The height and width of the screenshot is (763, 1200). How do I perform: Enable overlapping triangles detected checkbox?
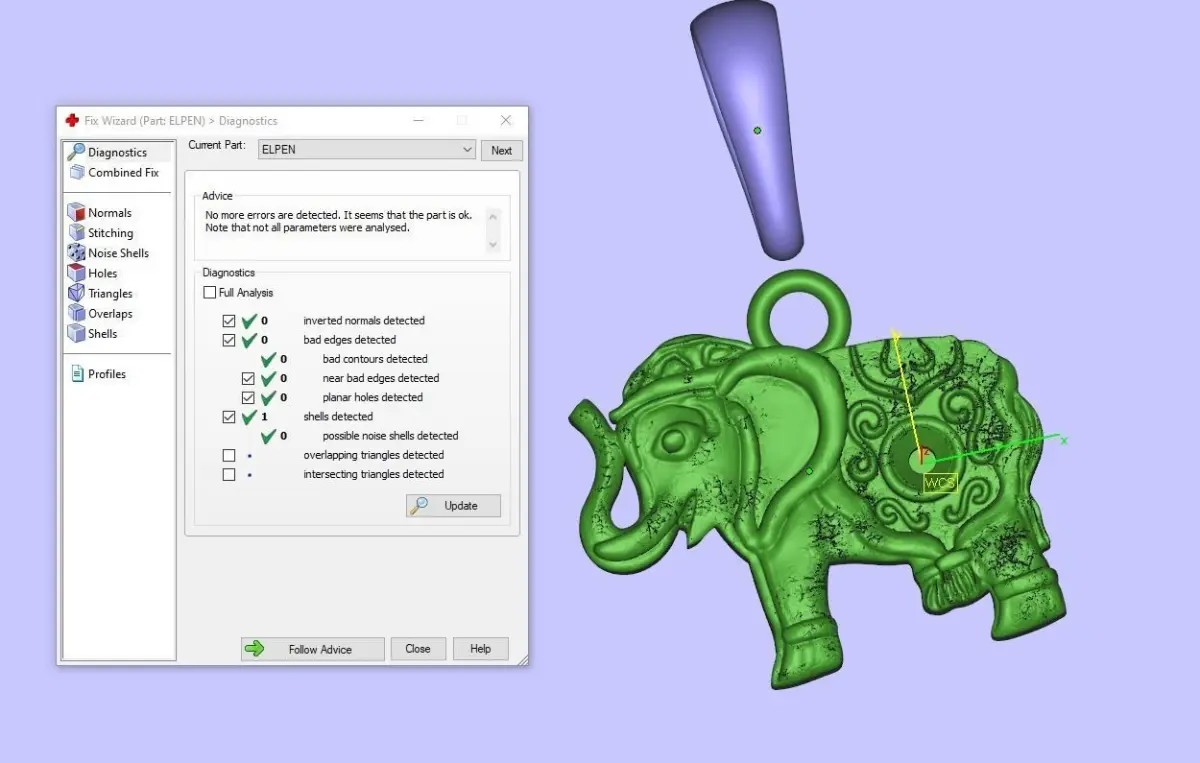pos(229,455)
